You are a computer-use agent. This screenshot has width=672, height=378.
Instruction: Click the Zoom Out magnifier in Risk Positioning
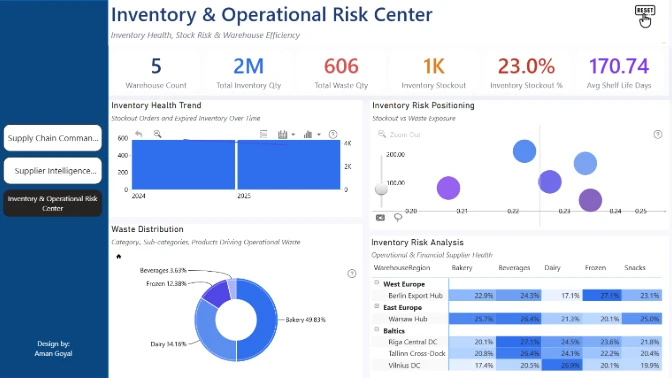click(x=381, y=134)
